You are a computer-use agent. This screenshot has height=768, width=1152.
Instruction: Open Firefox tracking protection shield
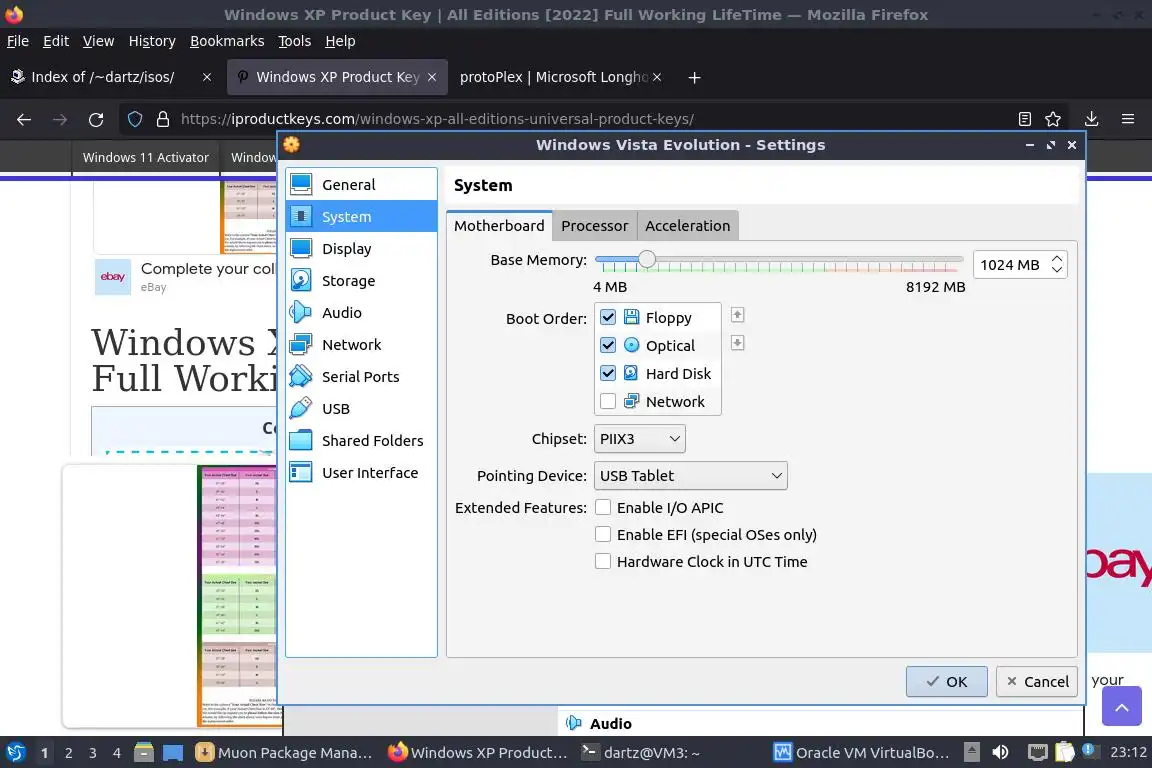click(135, 119)
